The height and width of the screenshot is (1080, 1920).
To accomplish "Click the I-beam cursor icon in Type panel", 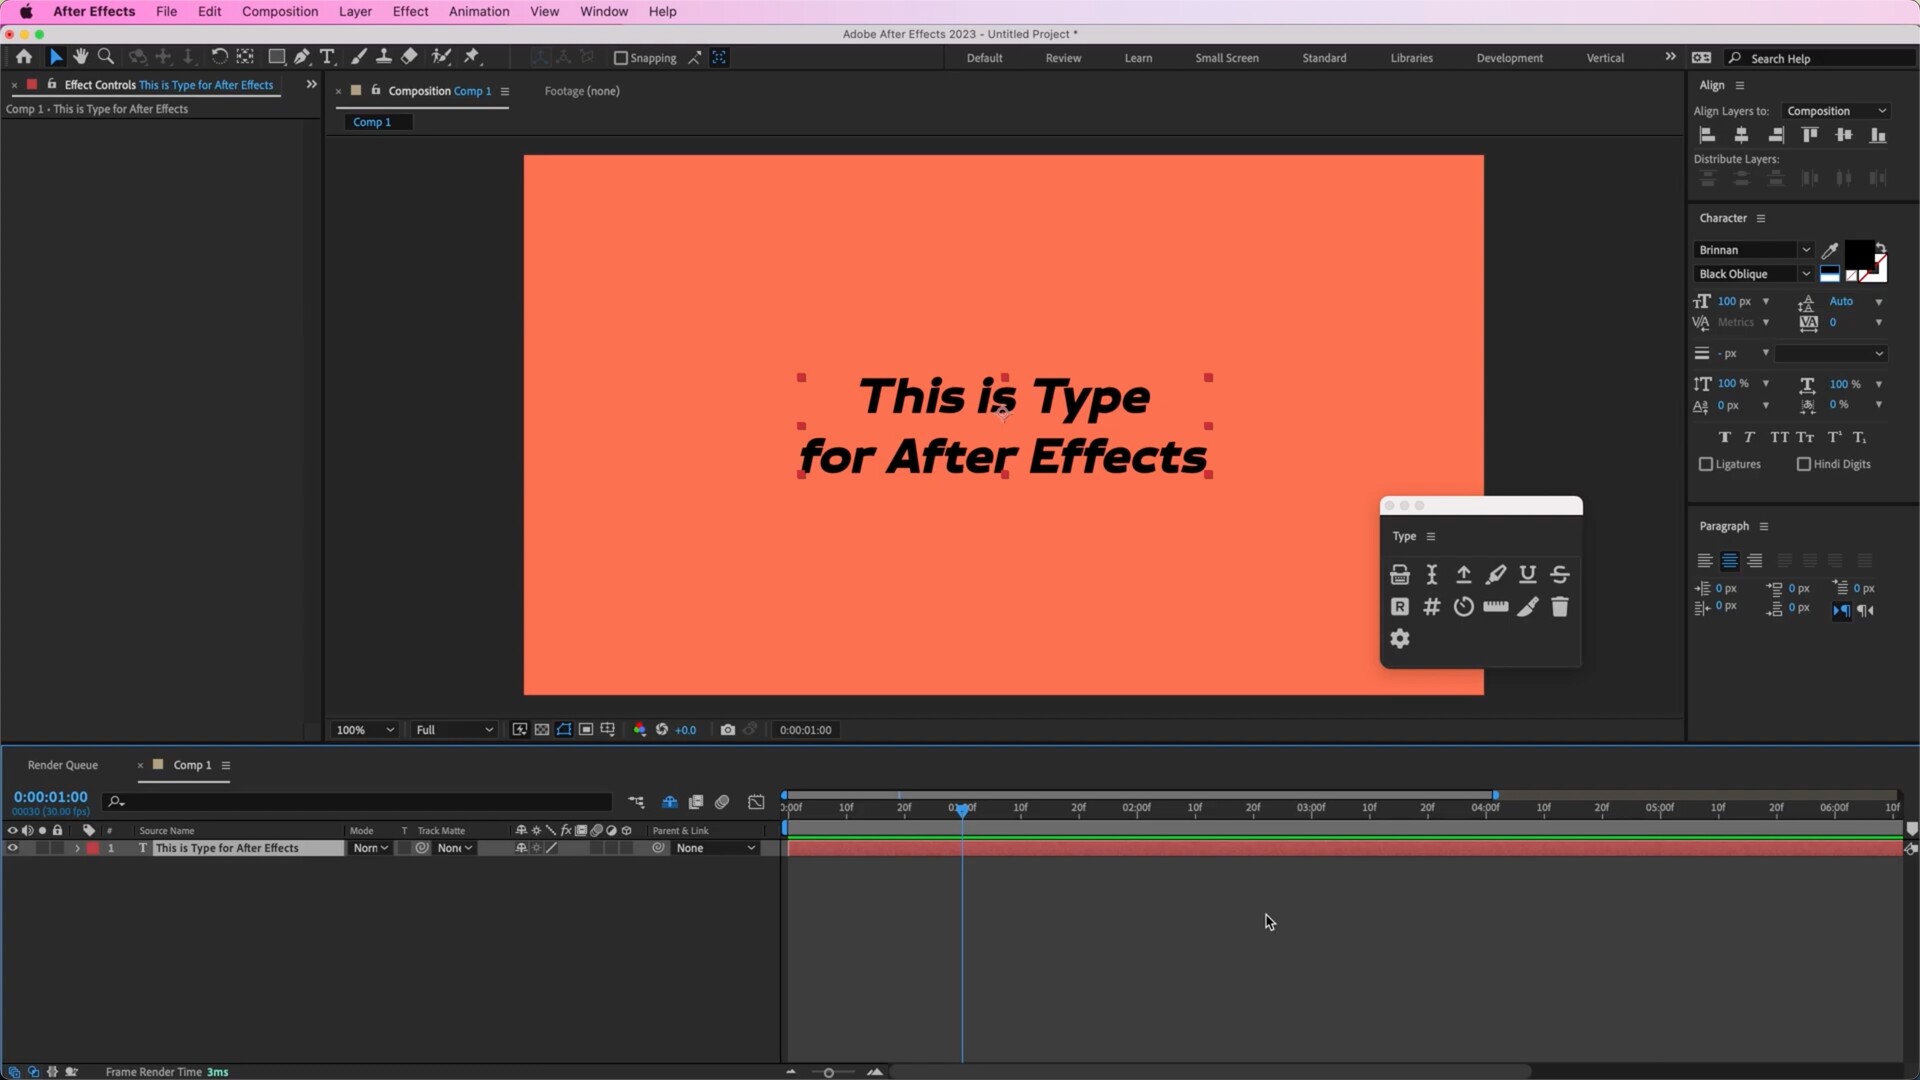I will pyautogui.click(x=1432, y=574).
